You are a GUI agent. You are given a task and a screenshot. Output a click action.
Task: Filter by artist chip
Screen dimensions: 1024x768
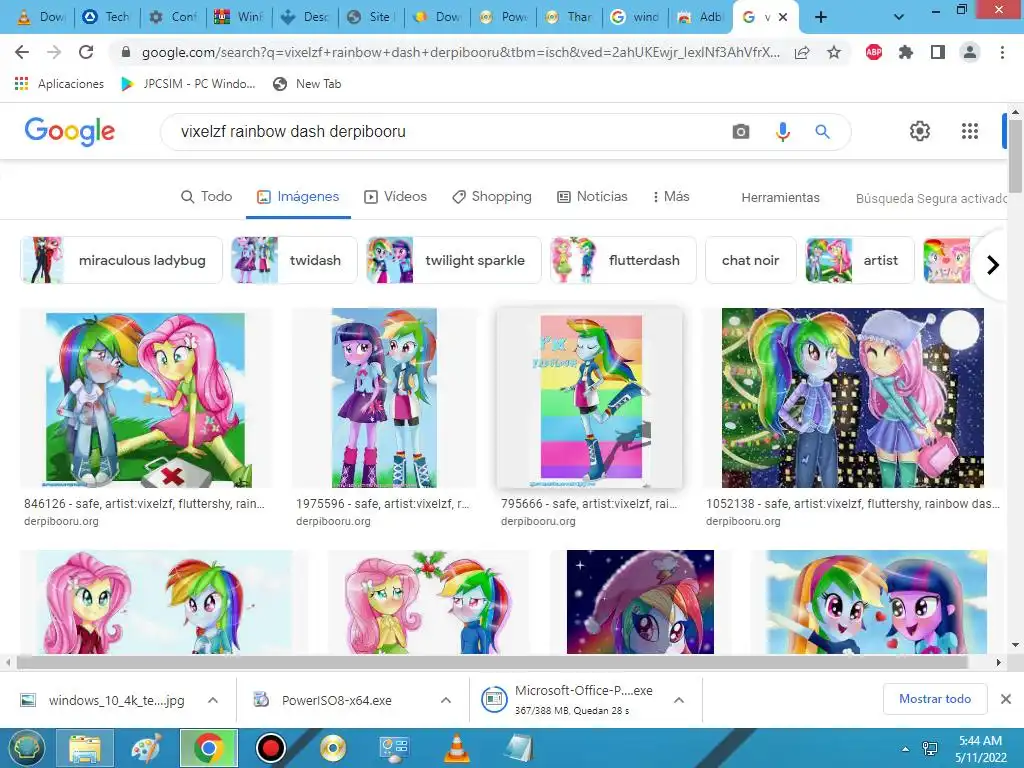(860, 260)
